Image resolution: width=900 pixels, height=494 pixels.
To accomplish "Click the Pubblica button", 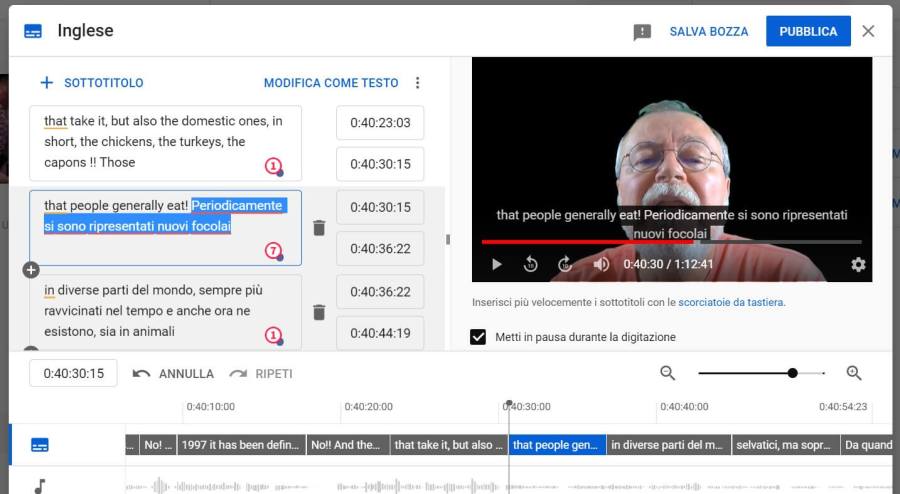I will (x=808, y=31).
